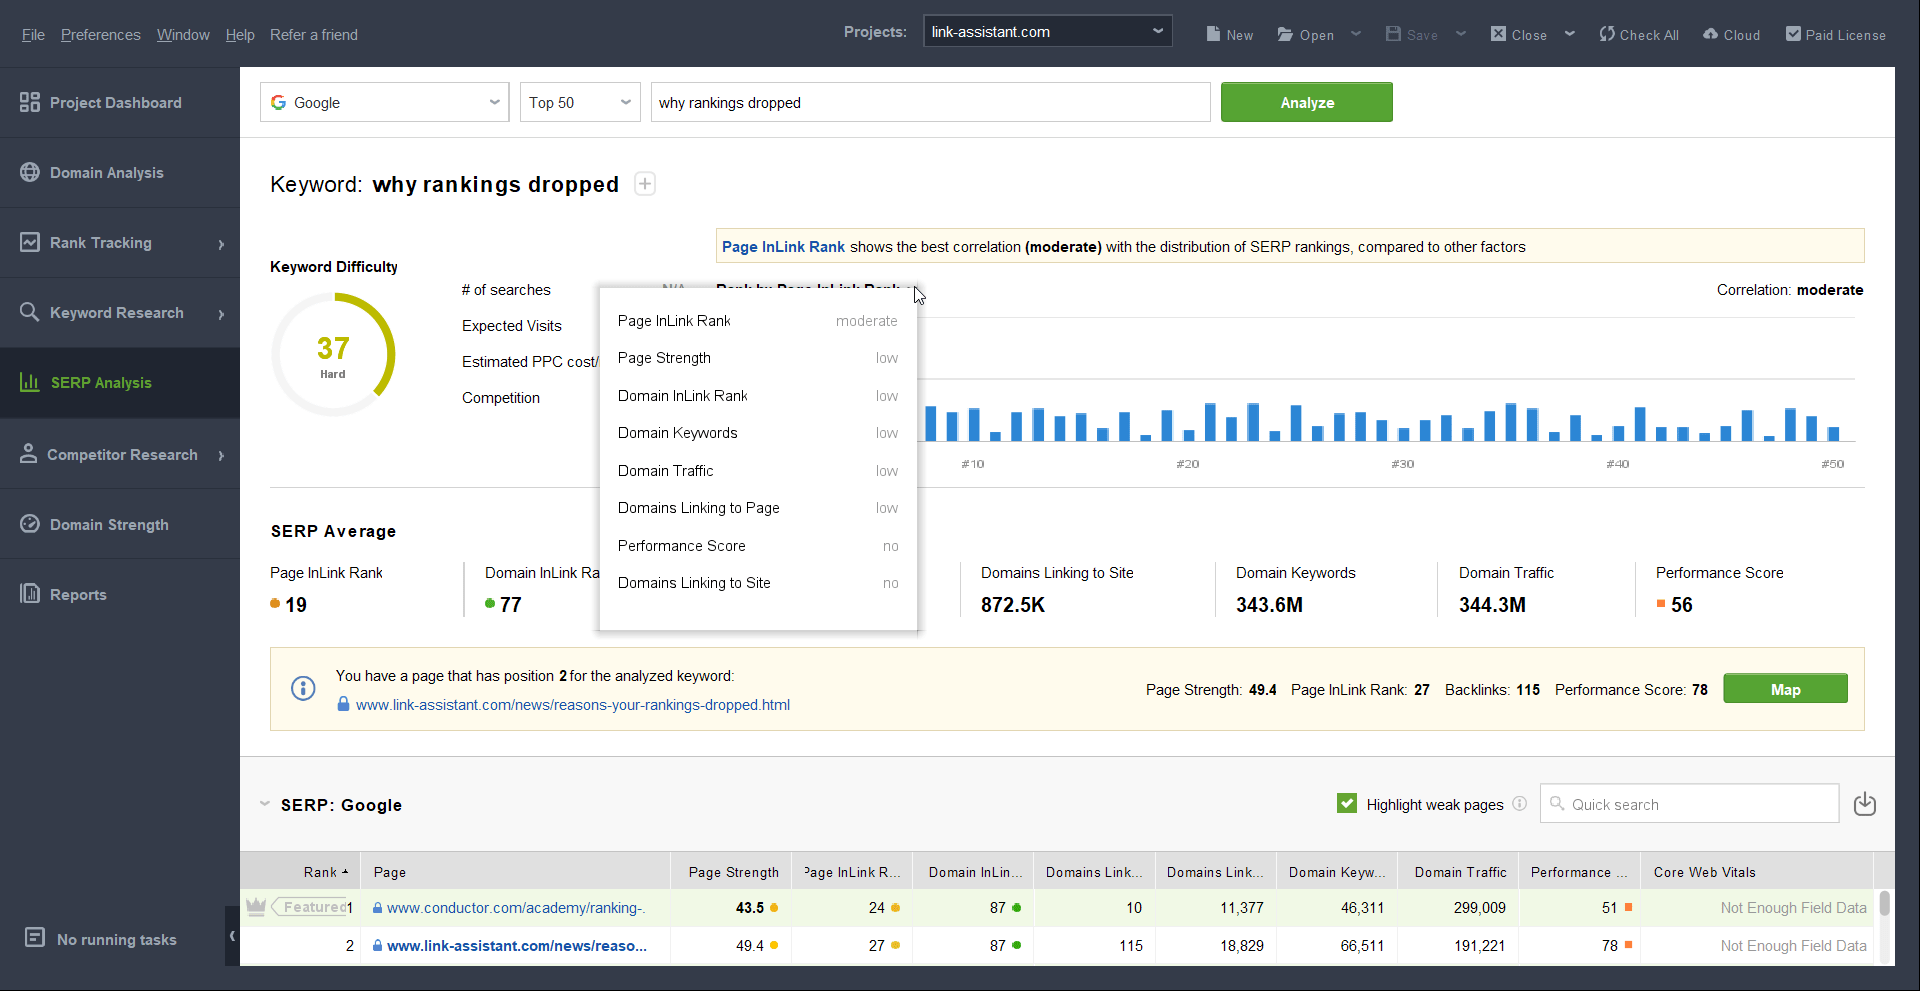Screen dimensions: 1920x991
Task: Click the No running tasks icon
Action: (35, 938)
